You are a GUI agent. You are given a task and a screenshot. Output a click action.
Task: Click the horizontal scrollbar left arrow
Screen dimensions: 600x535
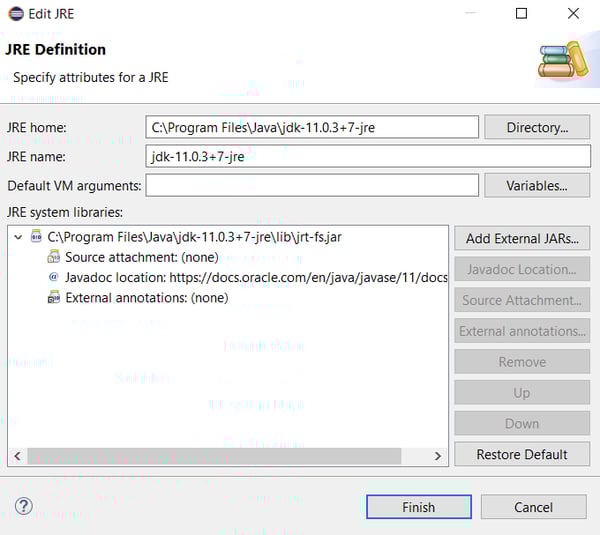(x=16, y=456)
